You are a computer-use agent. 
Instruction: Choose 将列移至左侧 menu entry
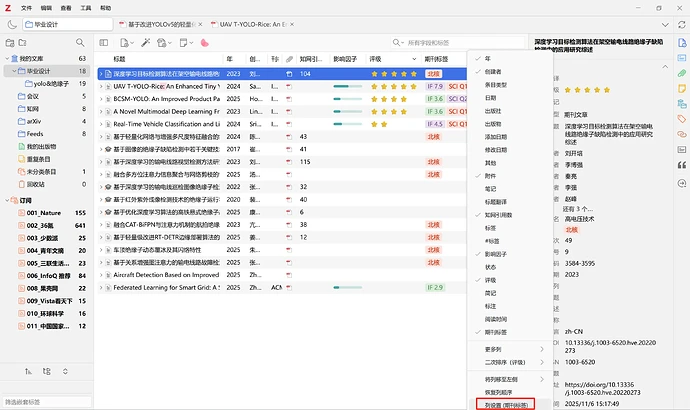(510, 379)
